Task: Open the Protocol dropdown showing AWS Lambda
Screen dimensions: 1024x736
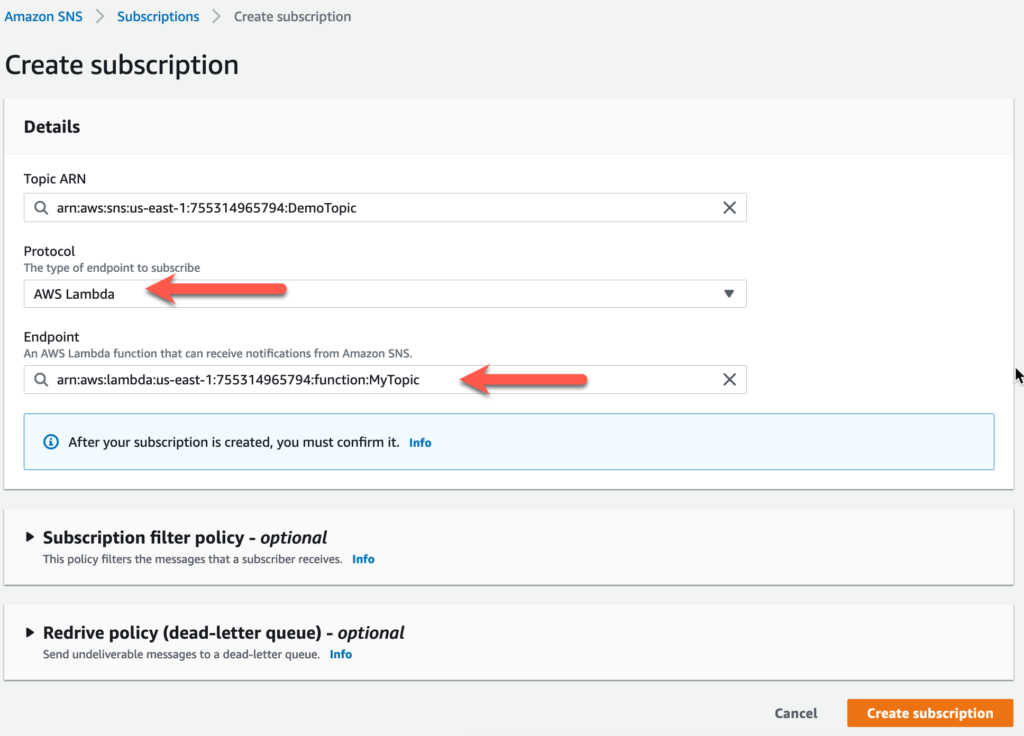Action: 385,294
